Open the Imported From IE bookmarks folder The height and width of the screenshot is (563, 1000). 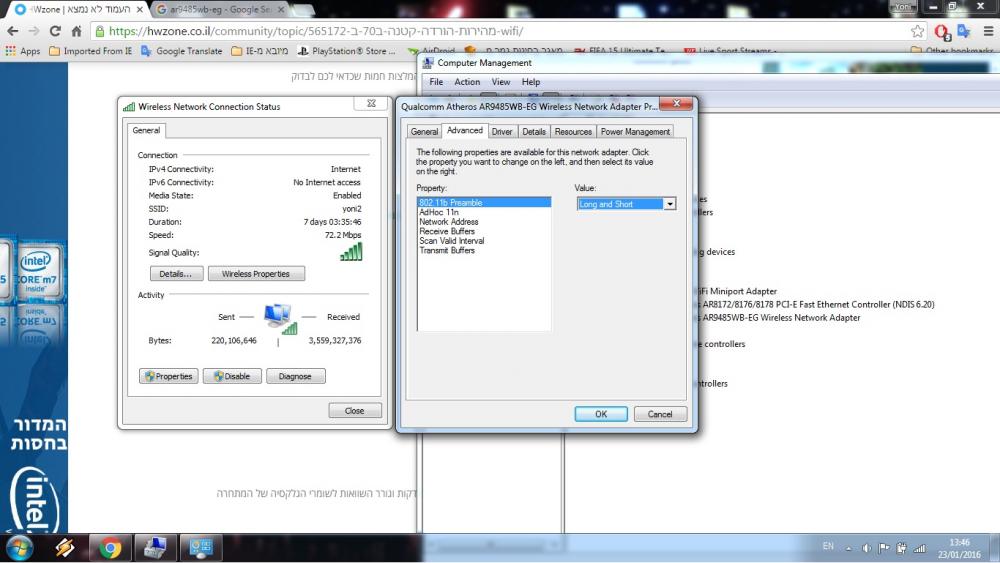point(91,51)
